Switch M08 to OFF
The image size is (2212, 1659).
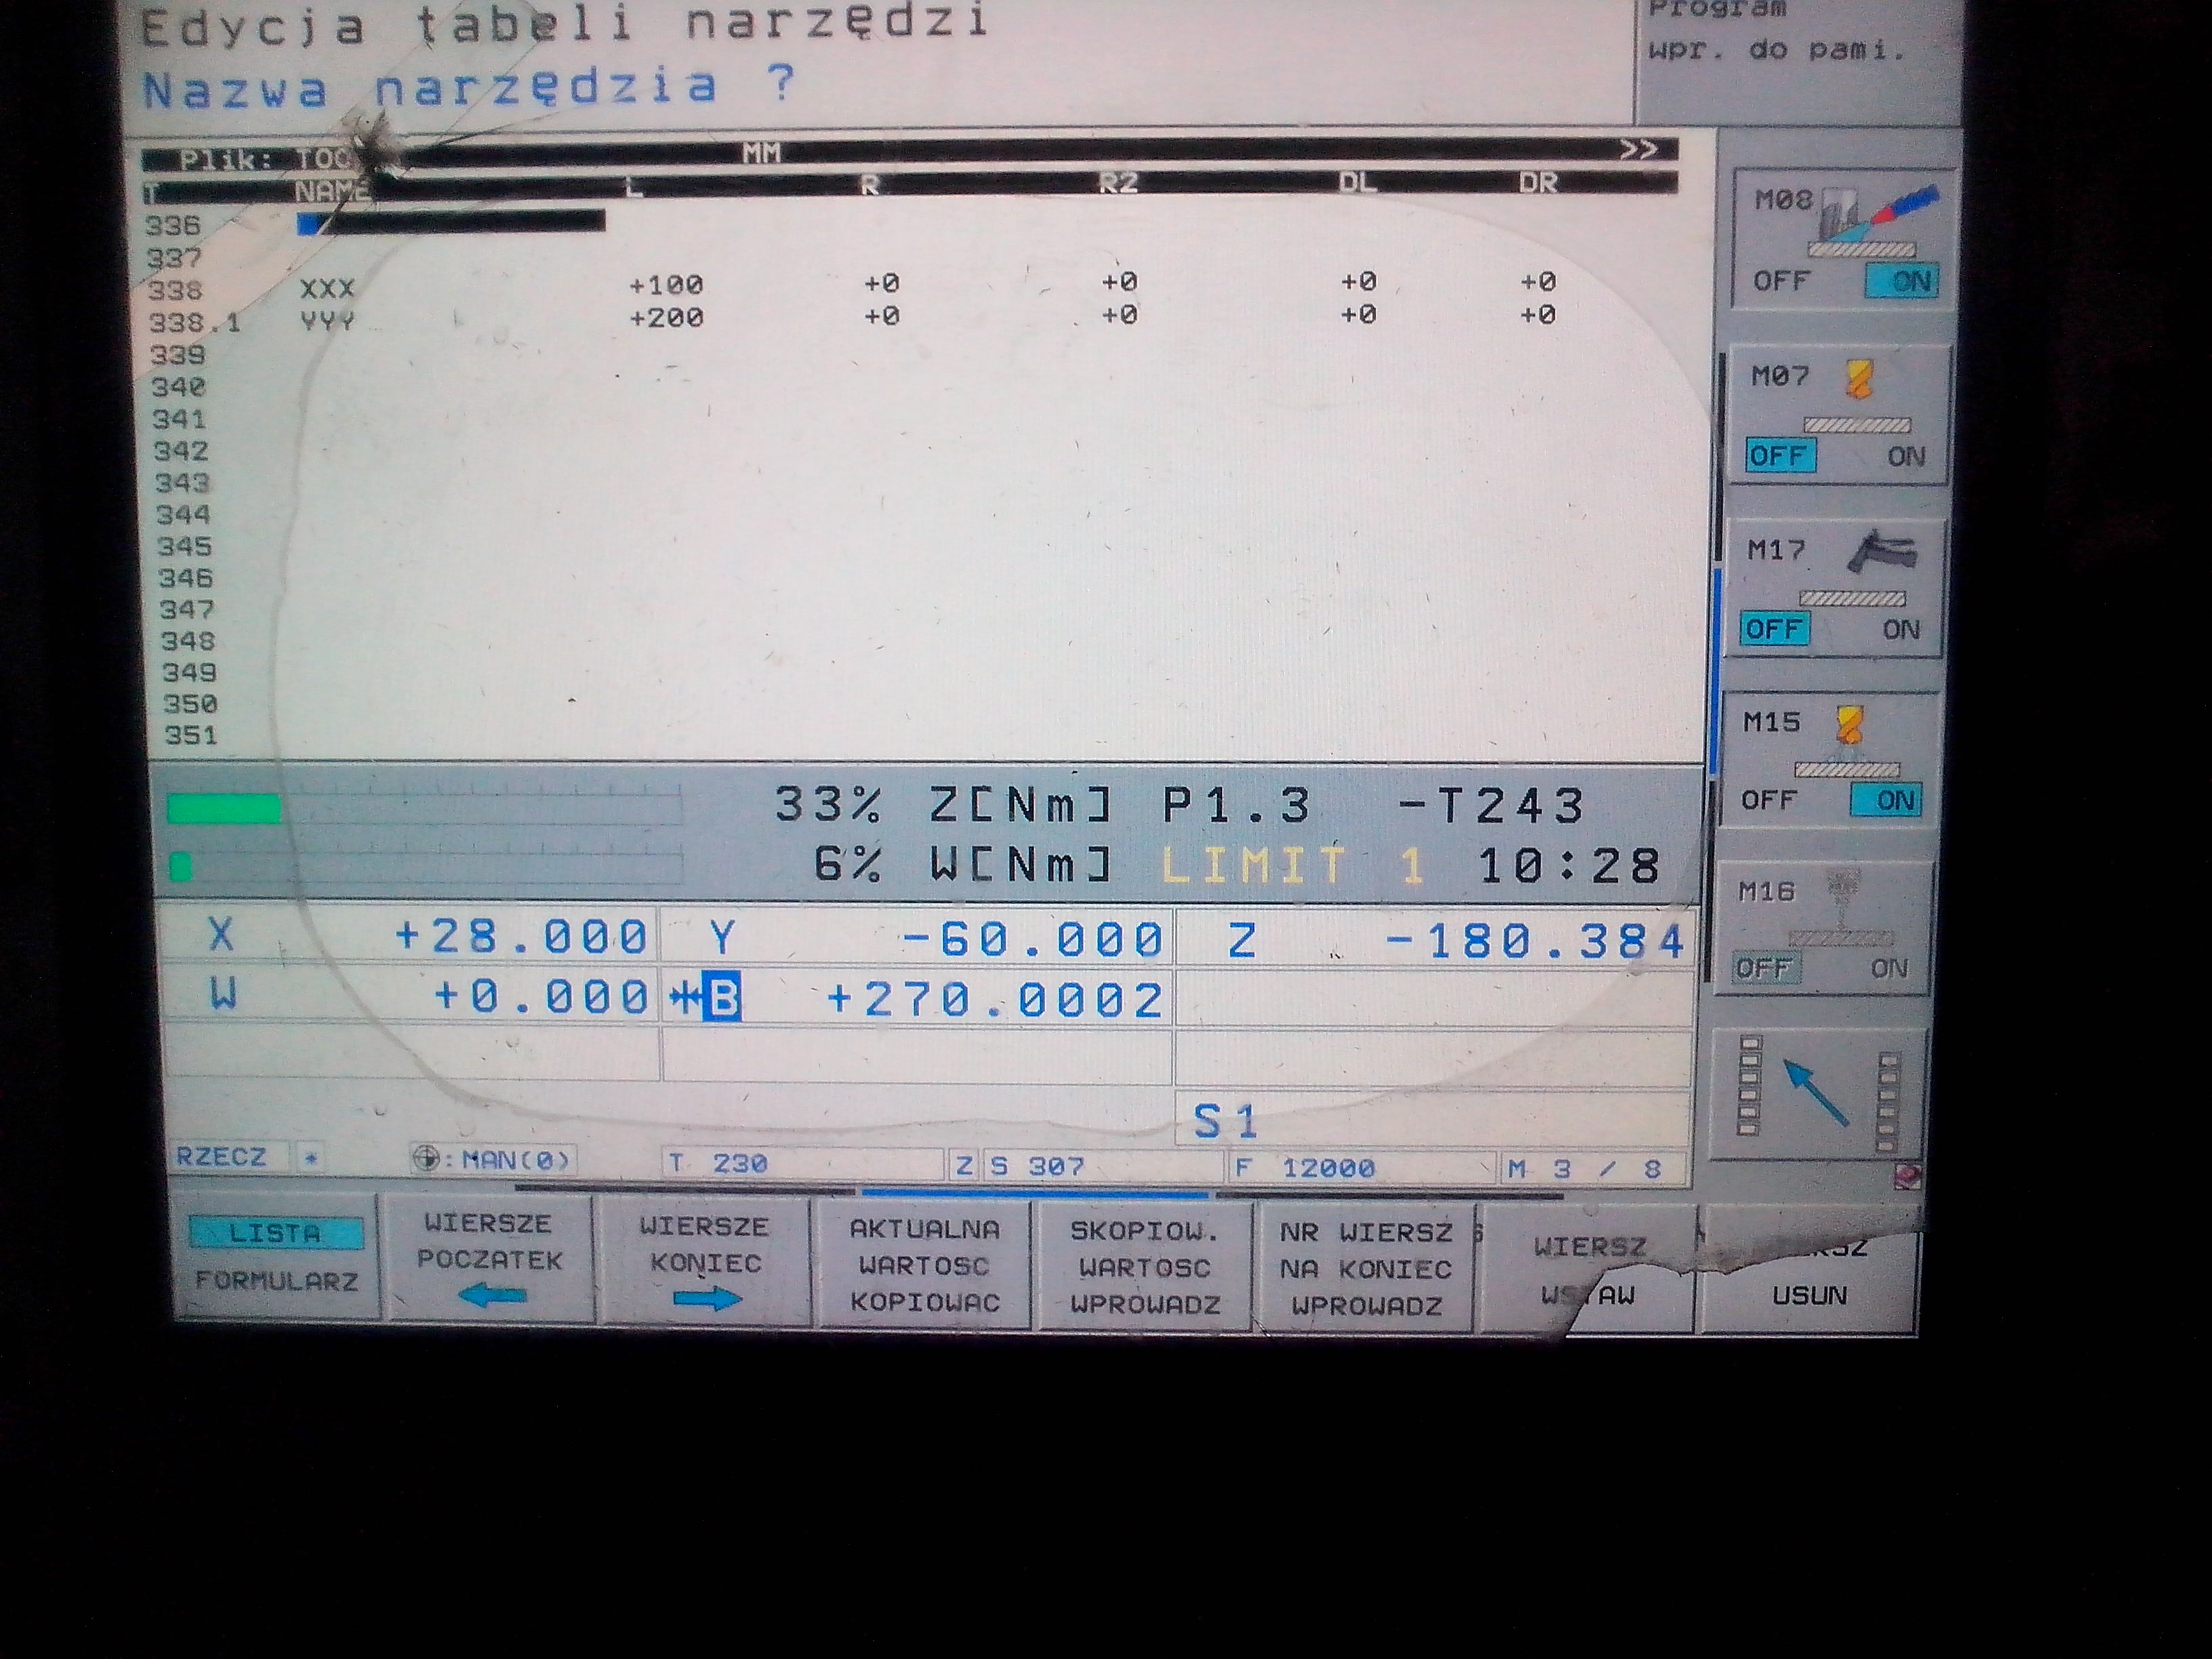click(1781, 281)
